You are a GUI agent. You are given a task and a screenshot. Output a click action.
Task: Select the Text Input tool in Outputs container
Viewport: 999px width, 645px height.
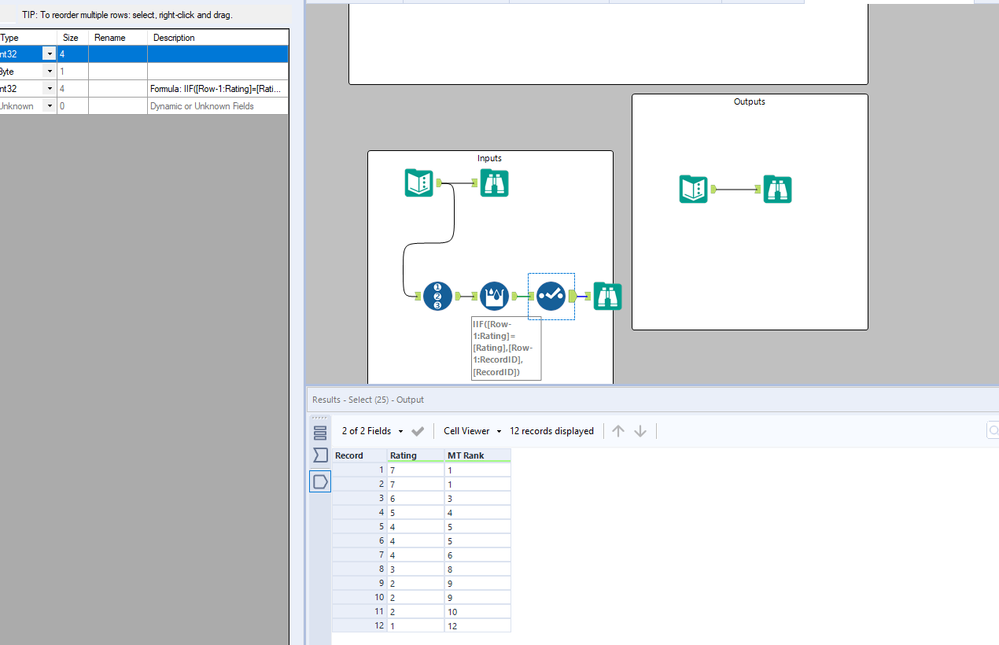tap(693, 189)
